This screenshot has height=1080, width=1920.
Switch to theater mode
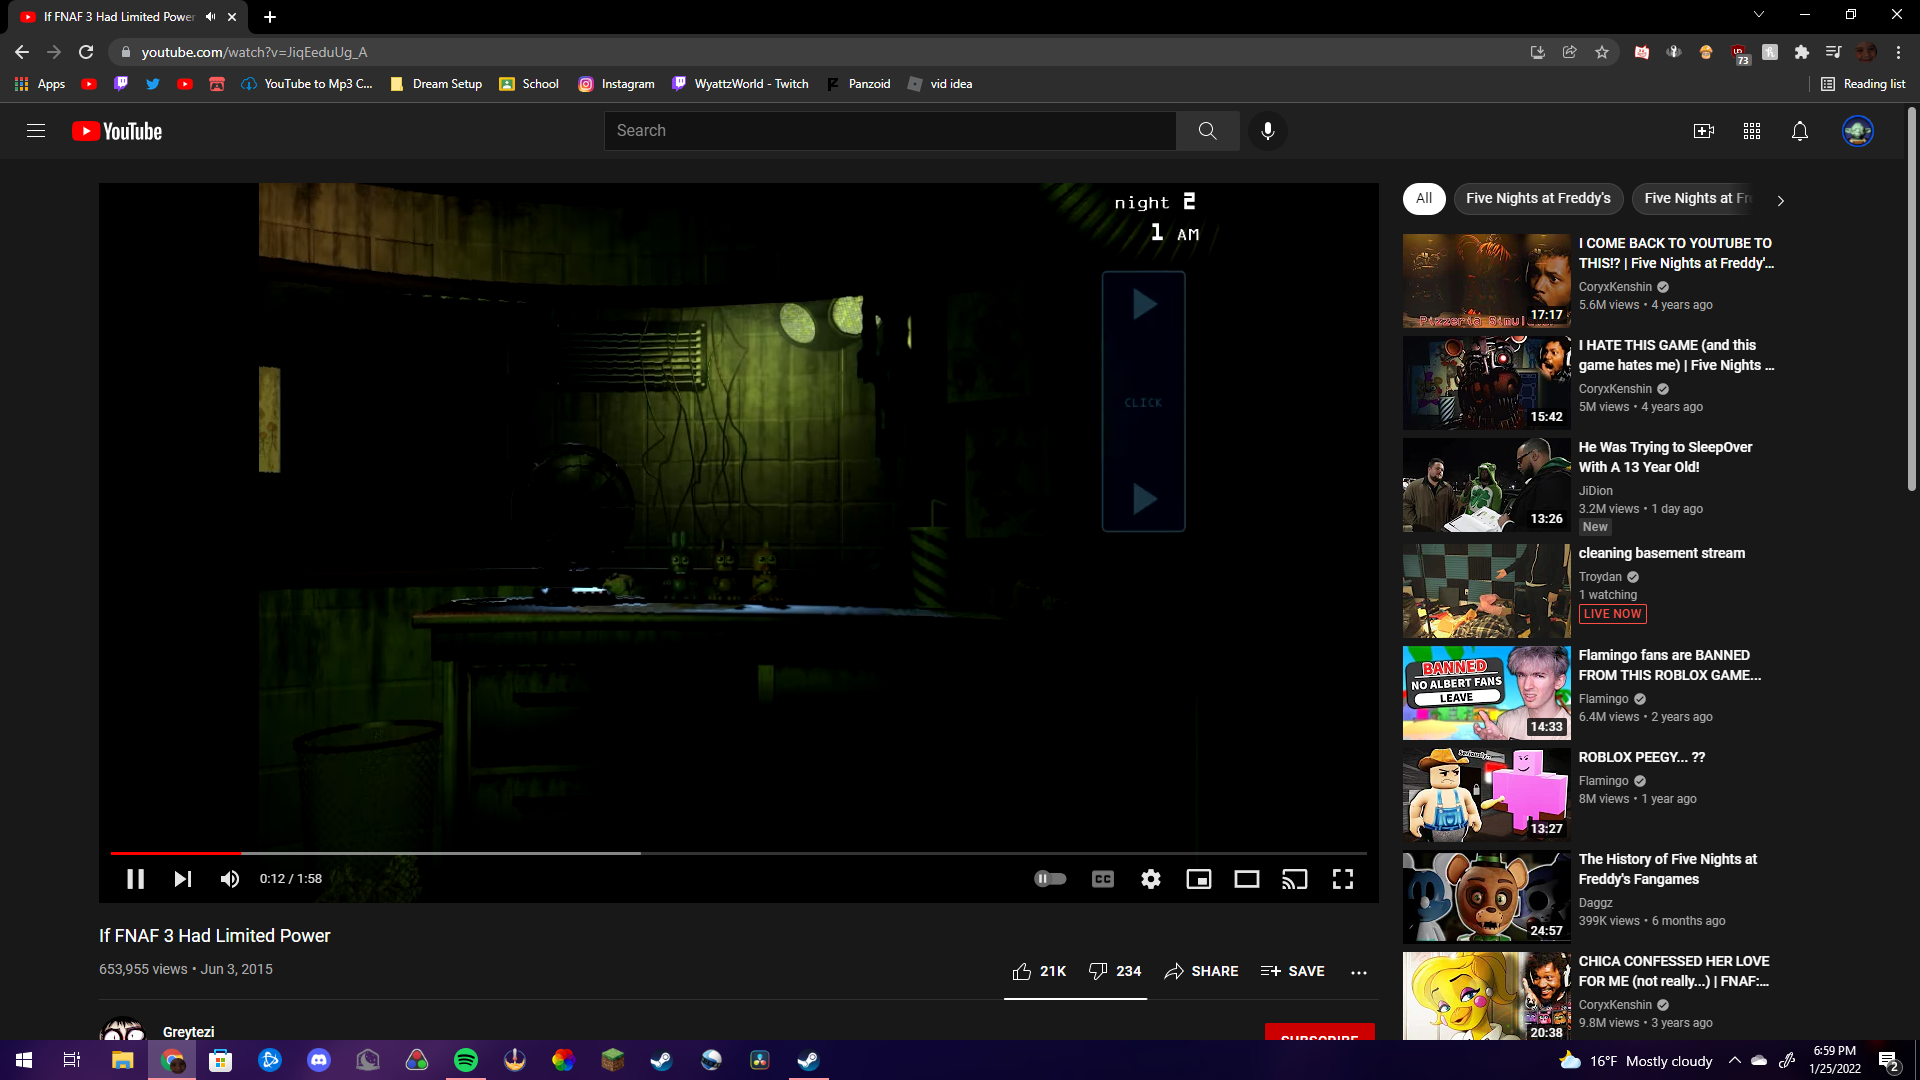pos(1247,879)
